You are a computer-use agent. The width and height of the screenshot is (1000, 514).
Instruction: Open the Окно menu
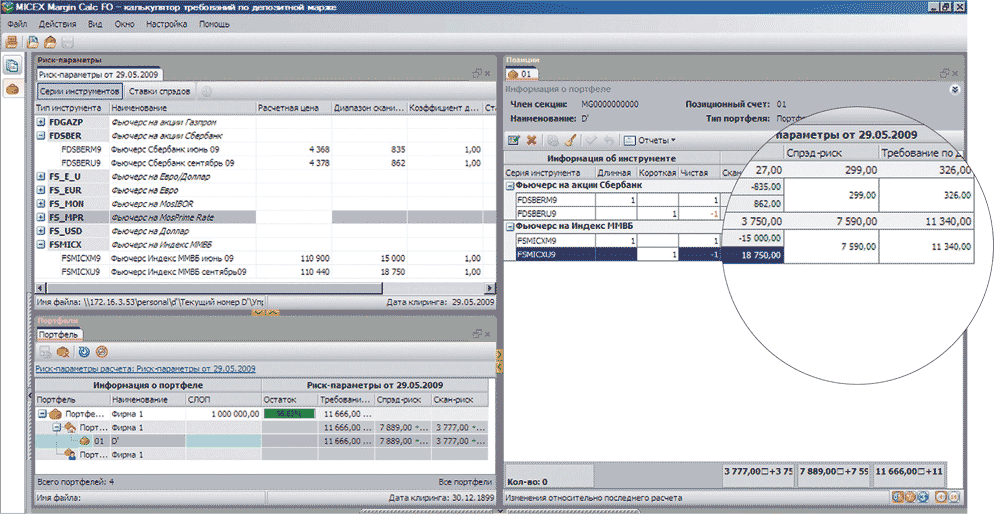coord(124,24)
